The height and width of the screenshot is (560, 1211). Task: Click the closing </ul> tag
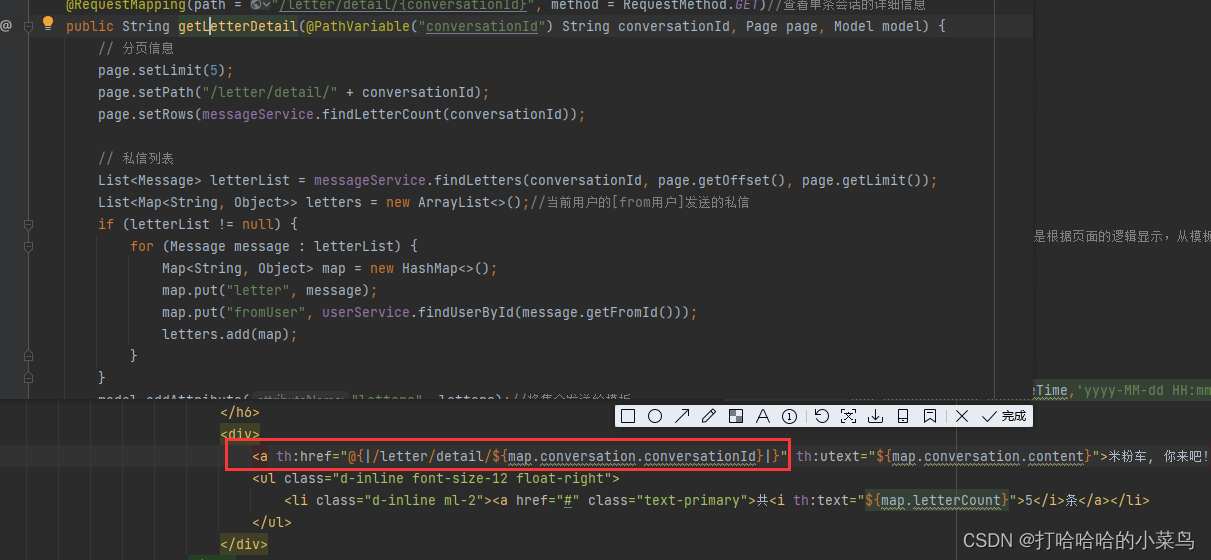[x=272, y=522]
